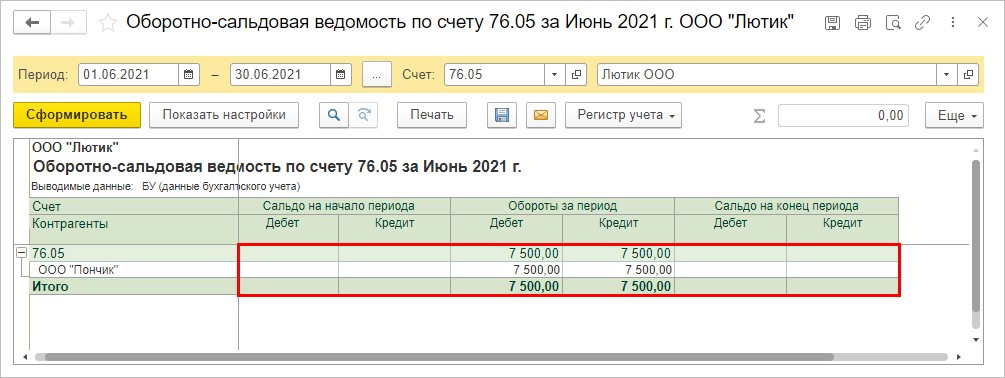Click the back navigation arrow

32,22
